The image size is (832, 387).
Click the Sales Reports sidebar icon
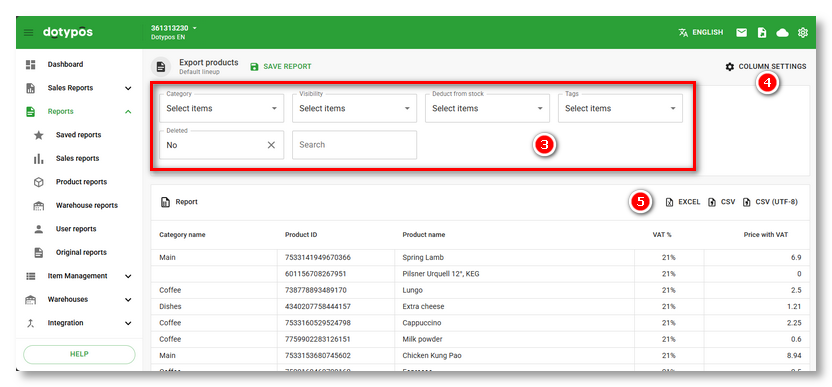coord(30,88)
